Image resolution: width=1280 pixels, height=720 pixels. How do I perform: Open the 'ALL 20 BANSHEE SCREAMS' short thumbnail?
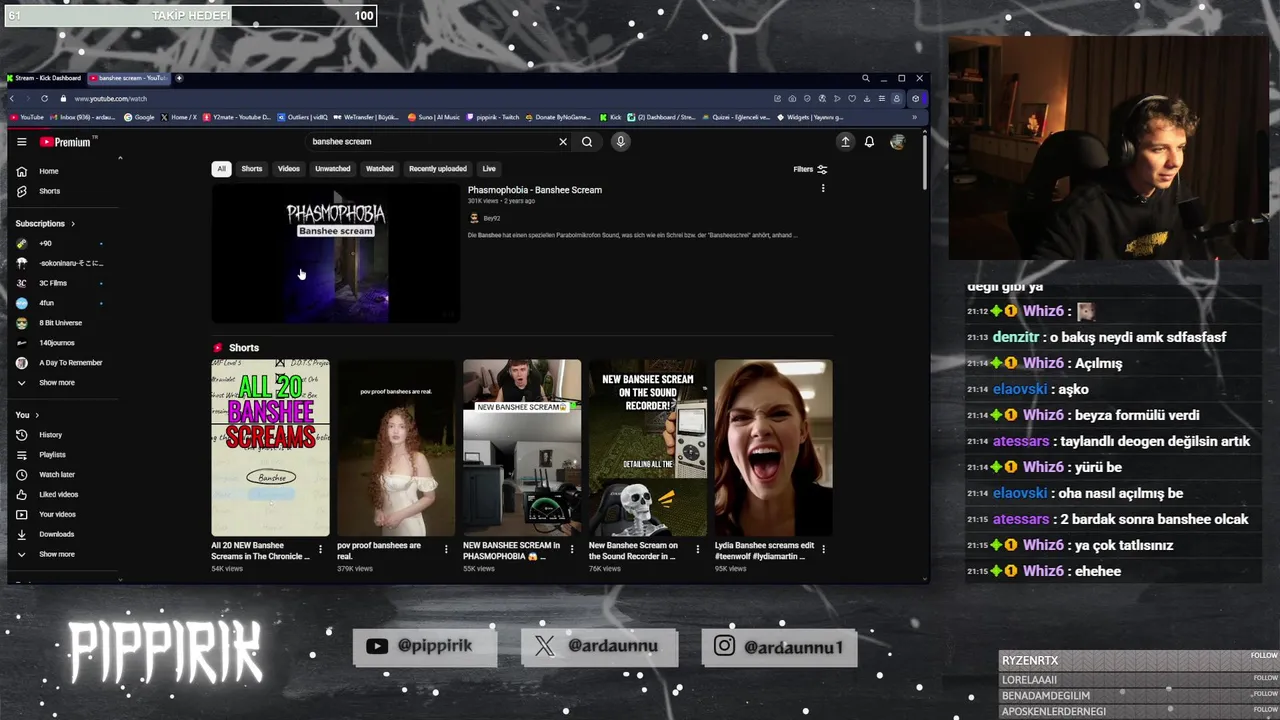(270, 448)
